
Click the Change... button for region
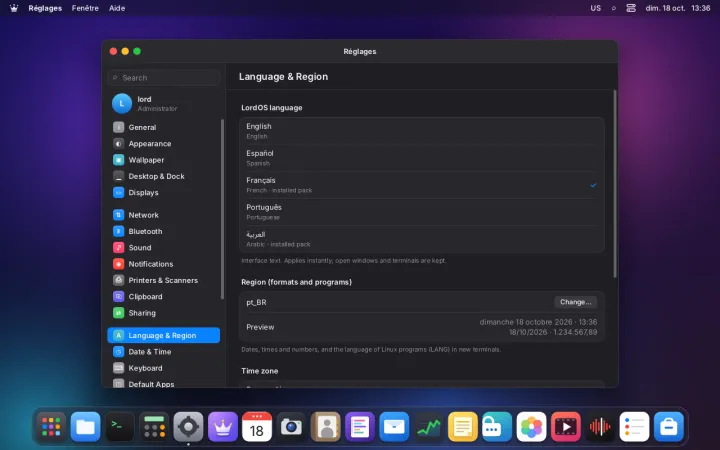[575, 302]
